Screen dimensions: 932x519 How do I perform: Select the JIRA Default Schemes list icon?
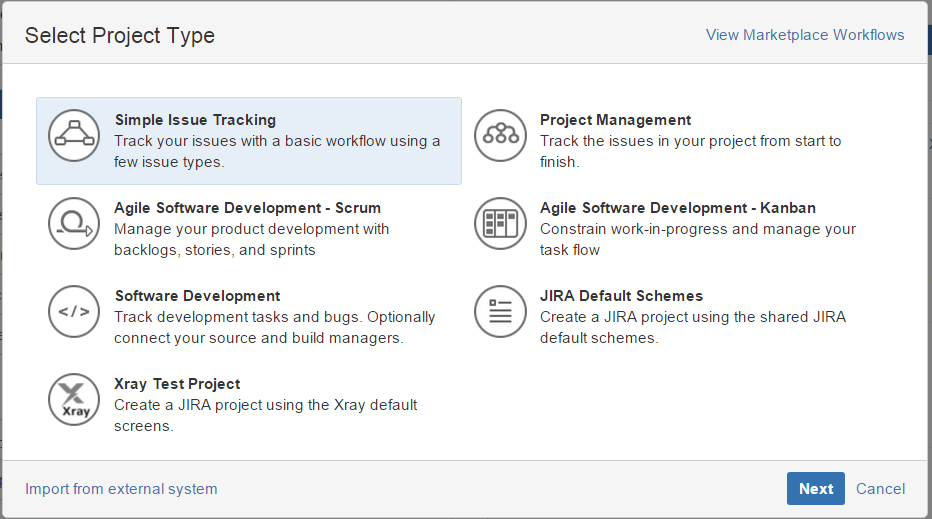pyautogui.click(x=500, y=312)
